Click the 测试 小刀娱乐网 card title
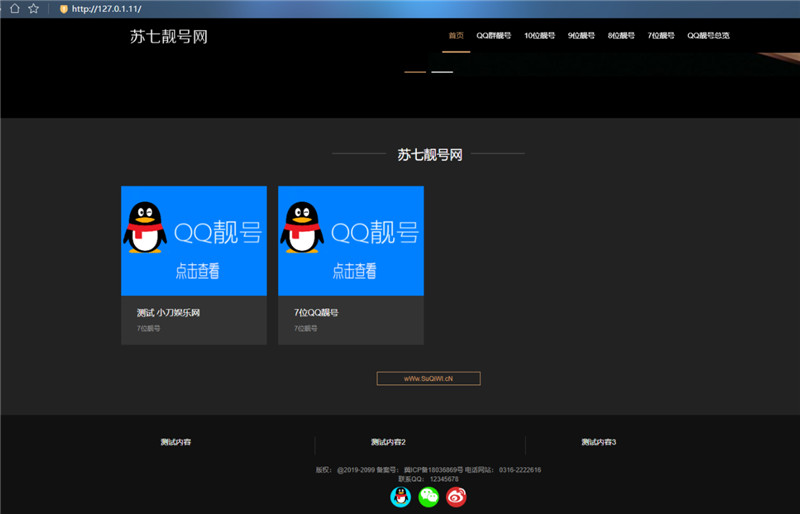The height and width of the screenshot is (514, 800). coord(168,312)
